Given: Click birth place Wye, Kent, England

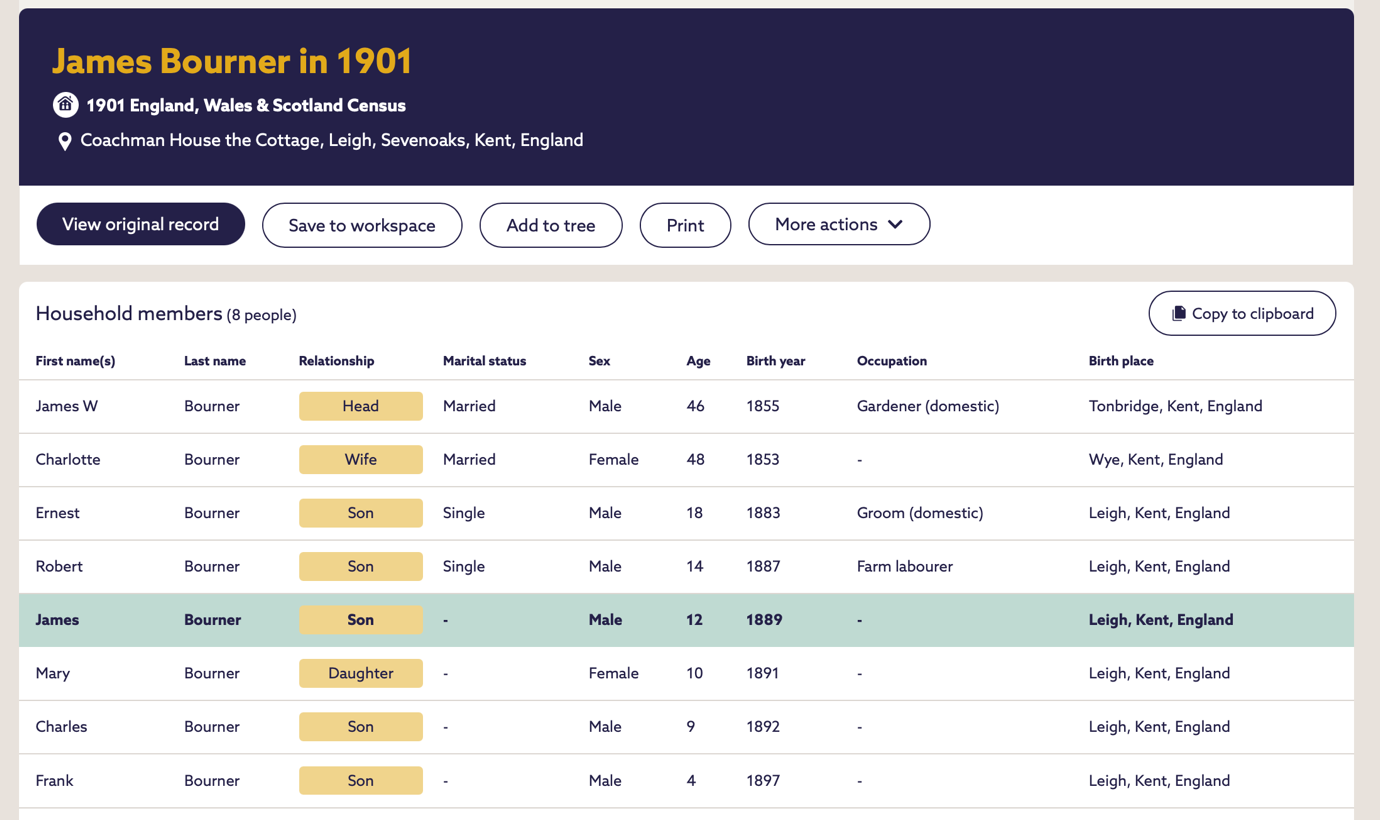Looking at the screenshot, I should coord(1156,460).
